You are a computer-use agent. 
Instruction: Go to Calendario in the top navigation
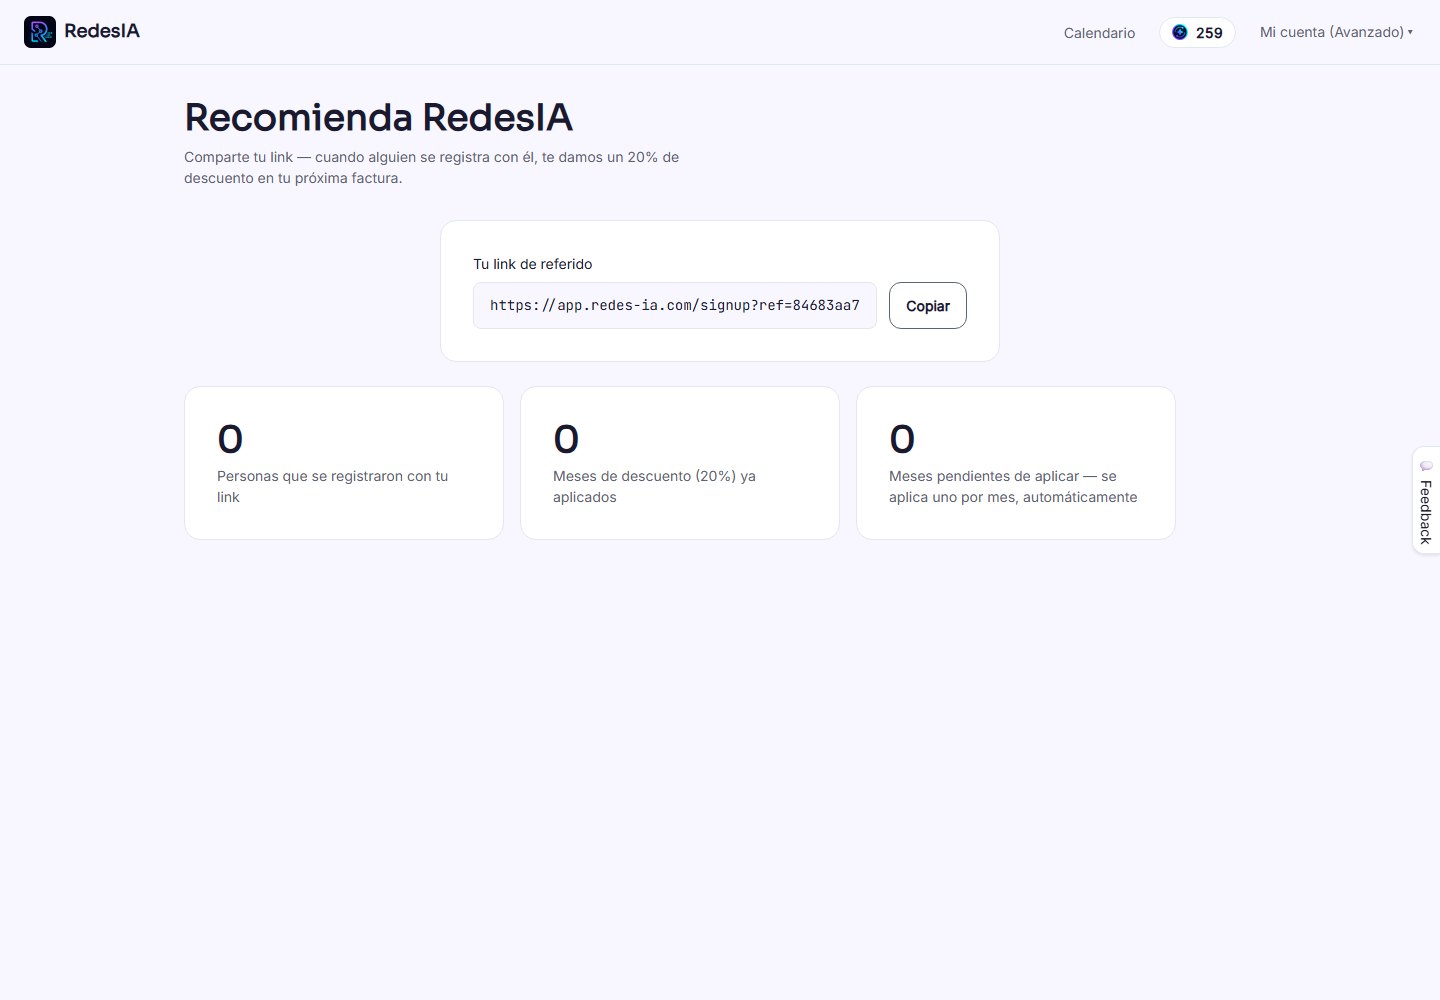pos(1099,33)
